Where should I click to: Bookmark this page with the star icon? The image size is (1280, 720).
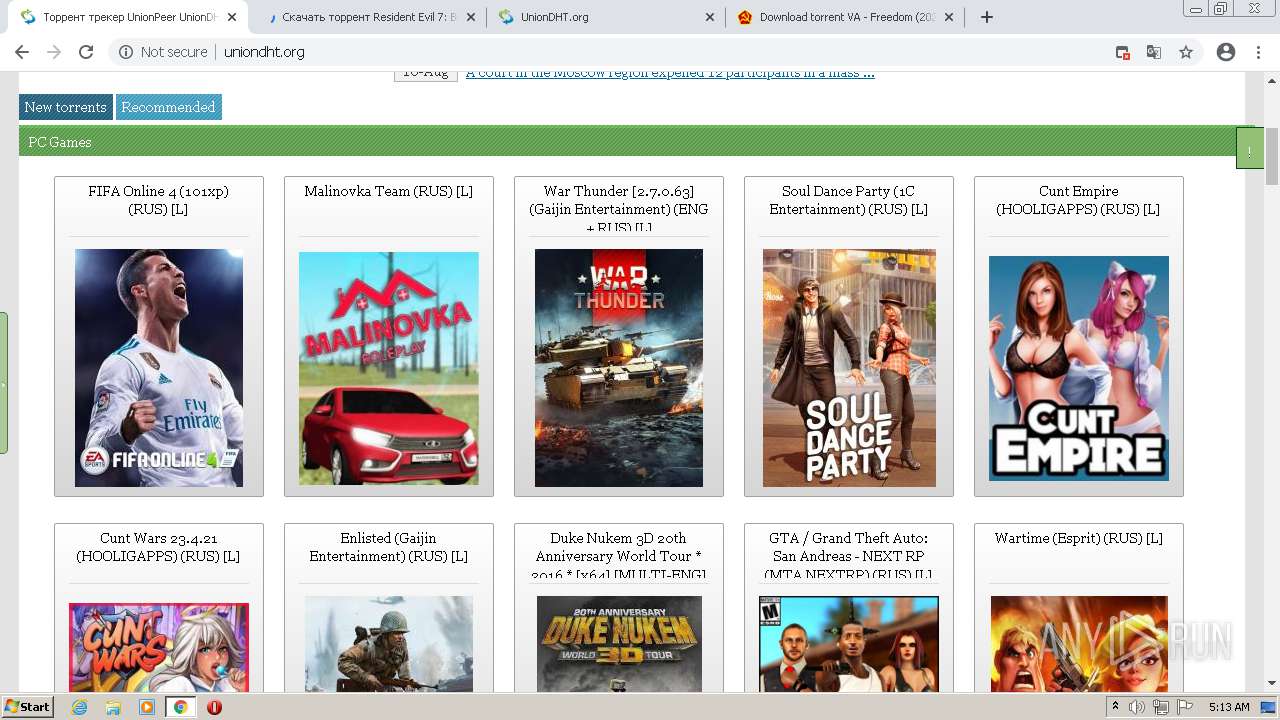click(1186, 52)
